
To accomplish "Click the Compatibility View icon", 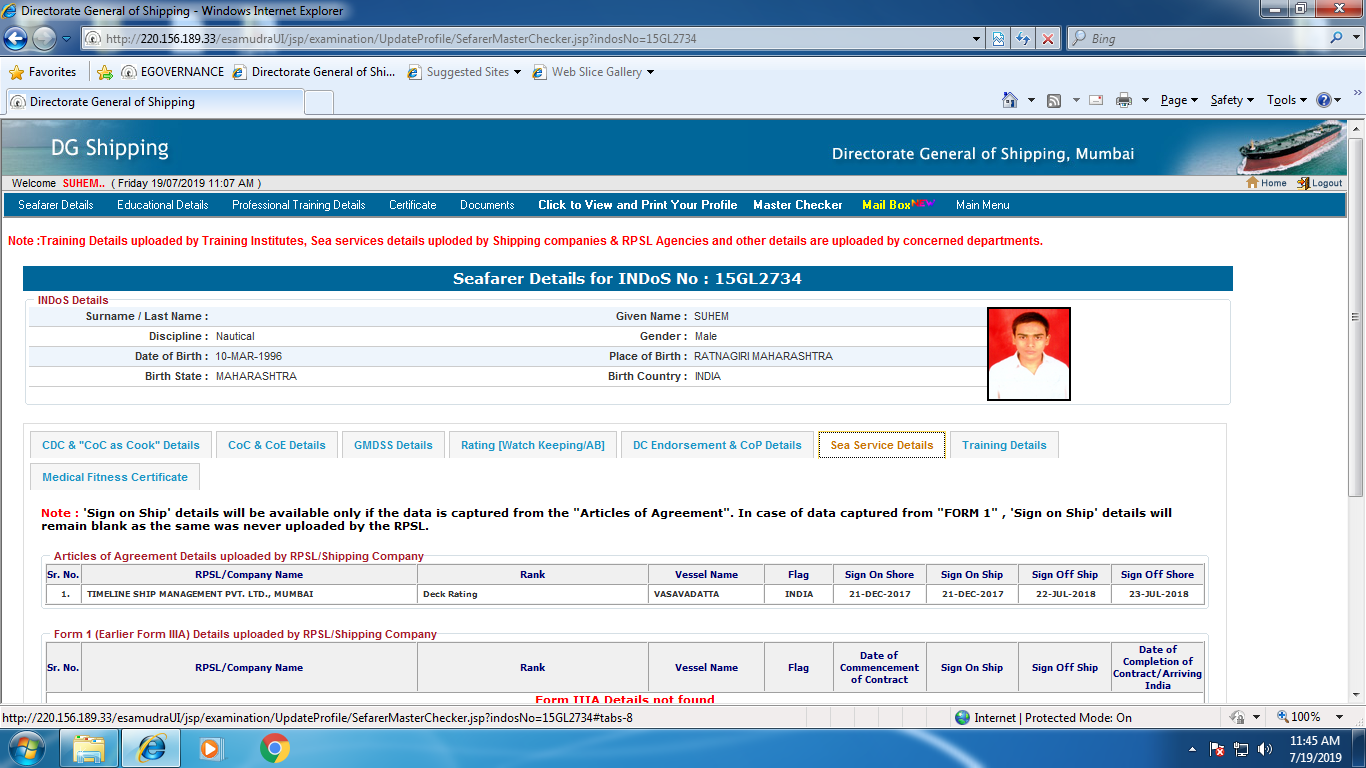I will click(998, 39).
